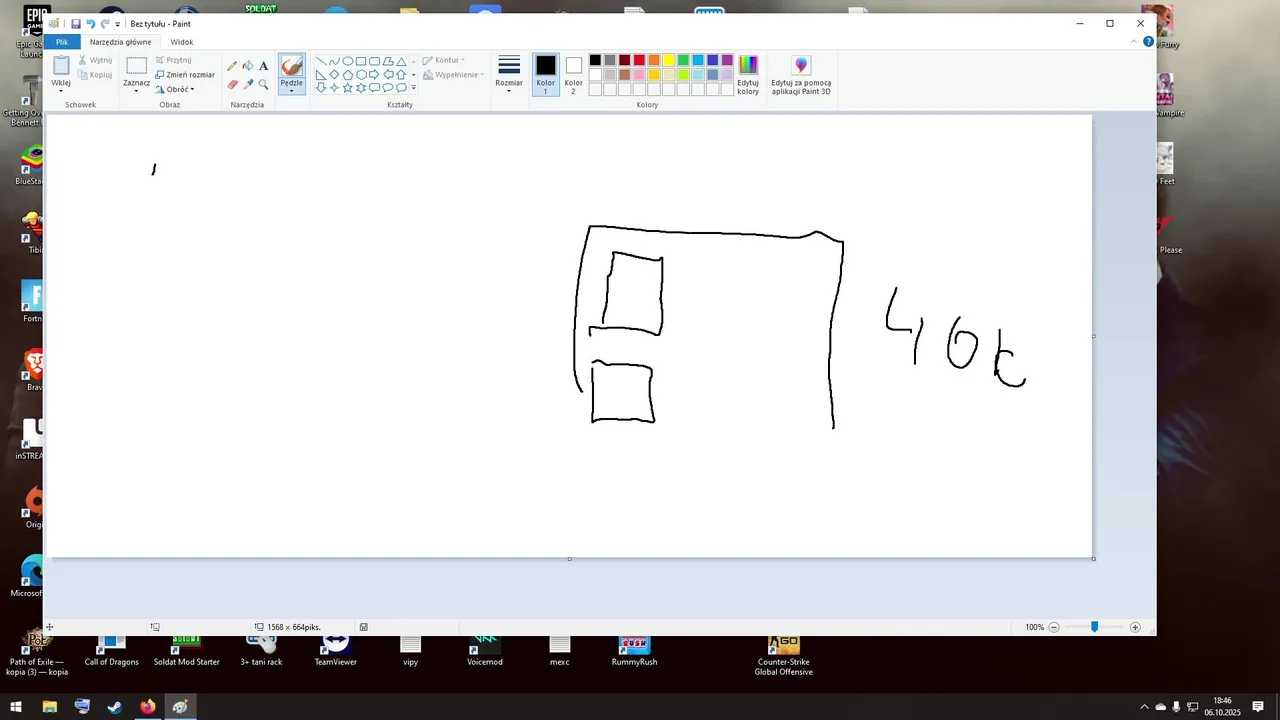Choose the Rectangle shape
Image resolution: width=1280 pixels, height=720 pixels.
[361, 61]
